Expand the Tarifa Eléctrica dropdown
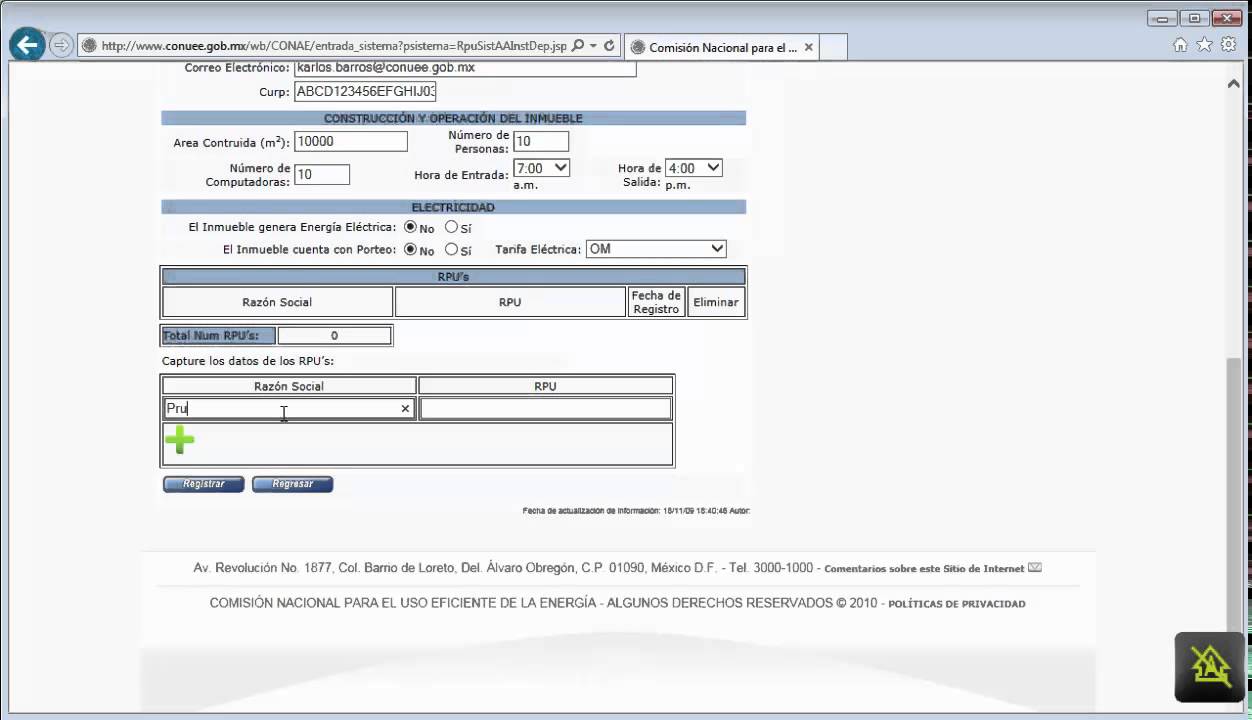The height and width of the screenshot is (720, 1252). (x=655, y=249)
